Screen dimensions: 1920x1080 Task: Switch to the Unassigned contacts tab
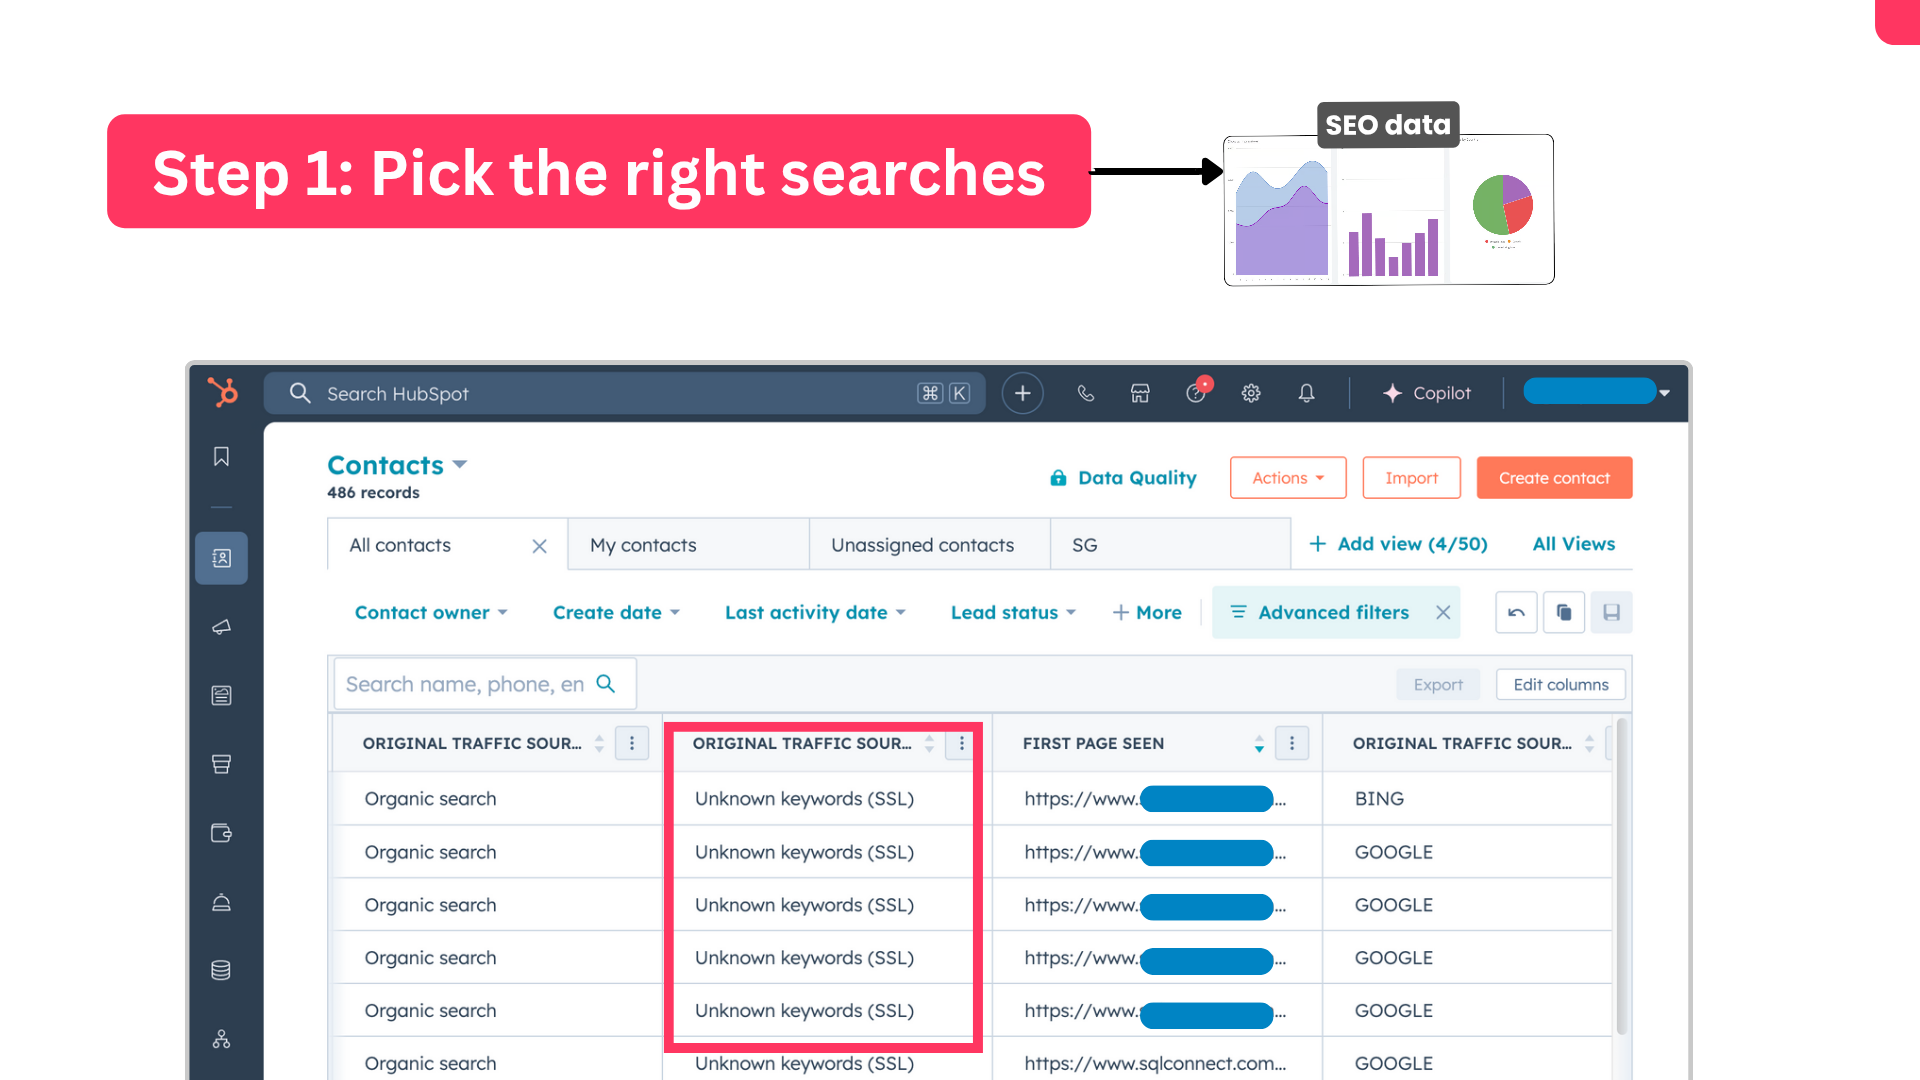929,545
